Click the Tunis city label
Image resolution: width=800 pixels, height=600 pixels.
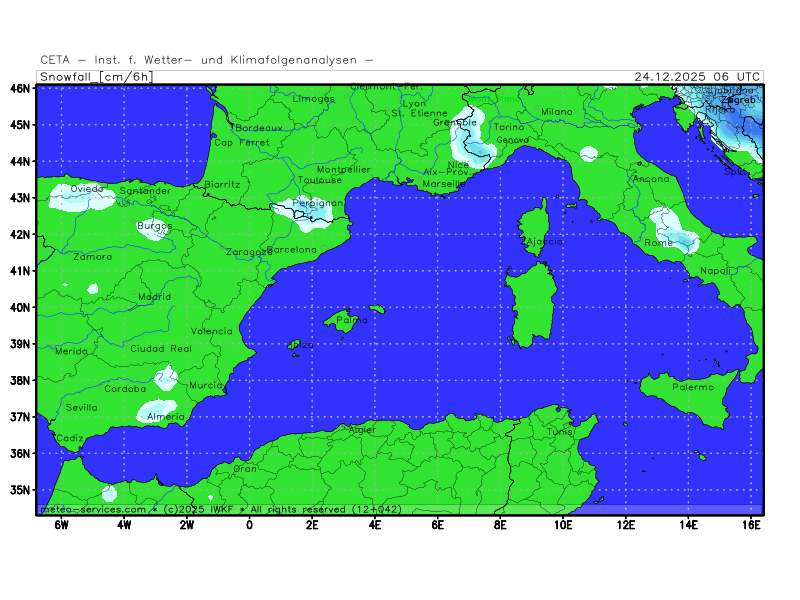[559, 431]
